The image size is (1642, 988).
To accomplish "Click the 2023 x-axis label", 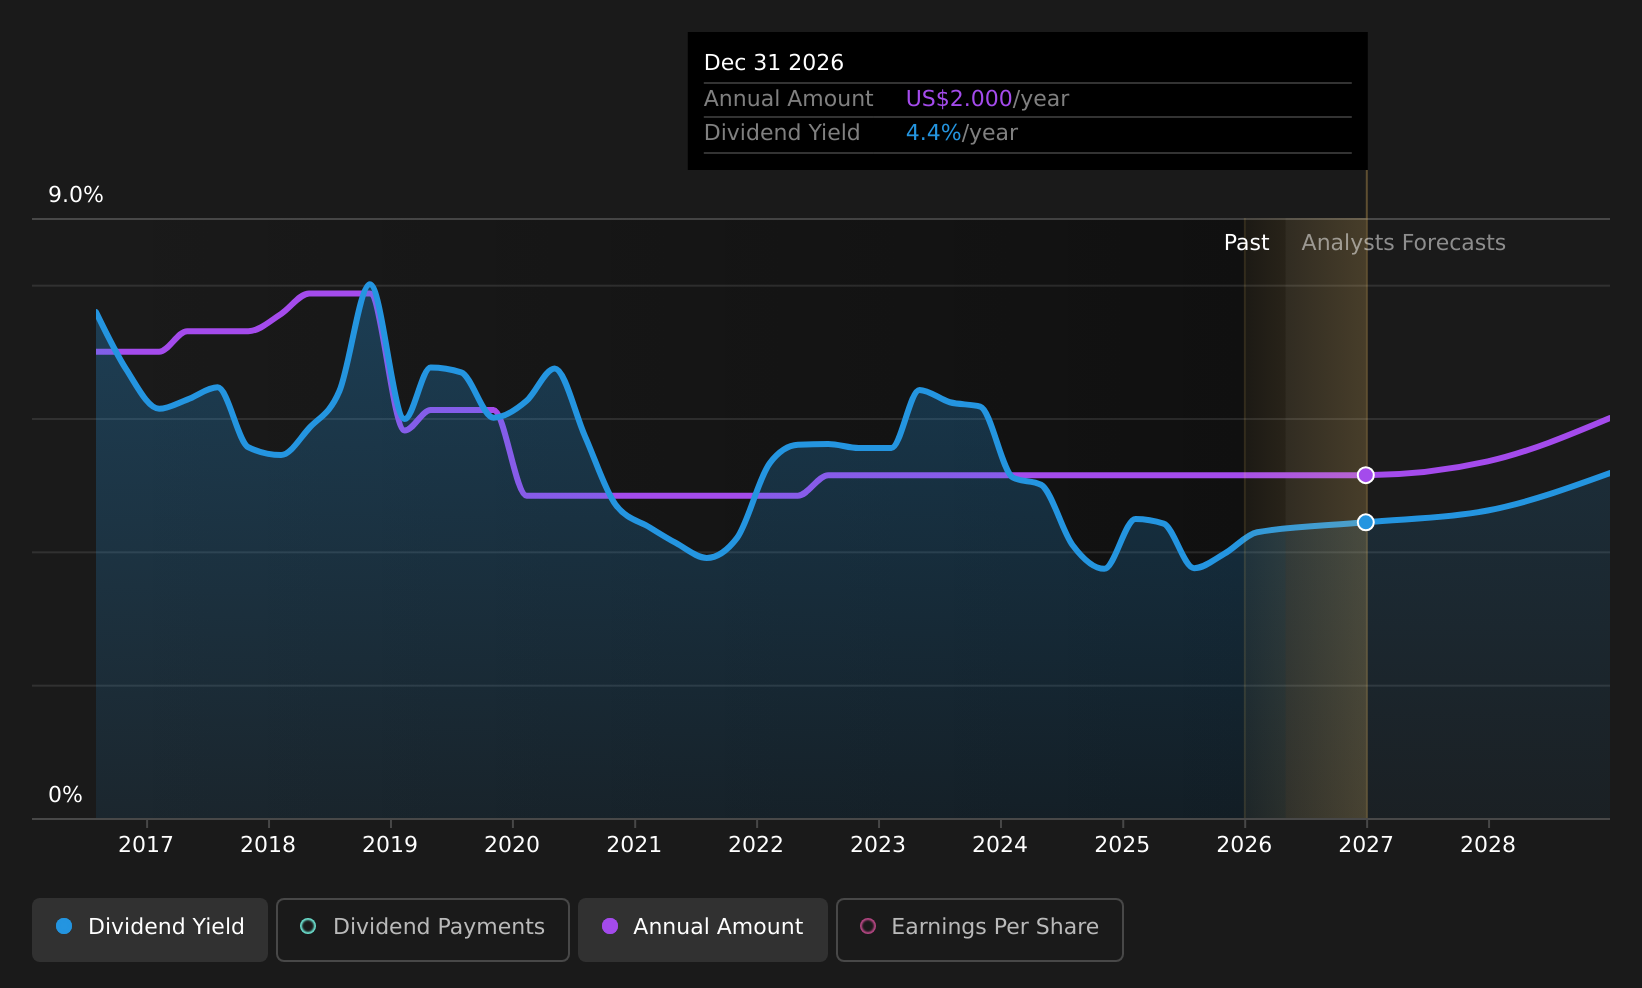I will pos(878,845).
